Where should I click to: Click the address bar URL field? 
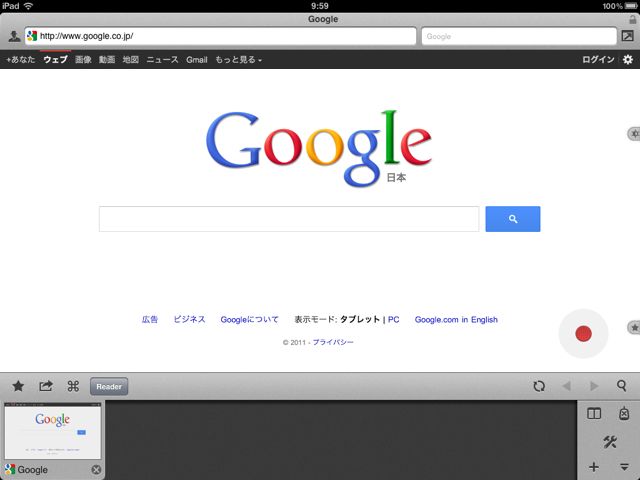[x=220, y=36]
